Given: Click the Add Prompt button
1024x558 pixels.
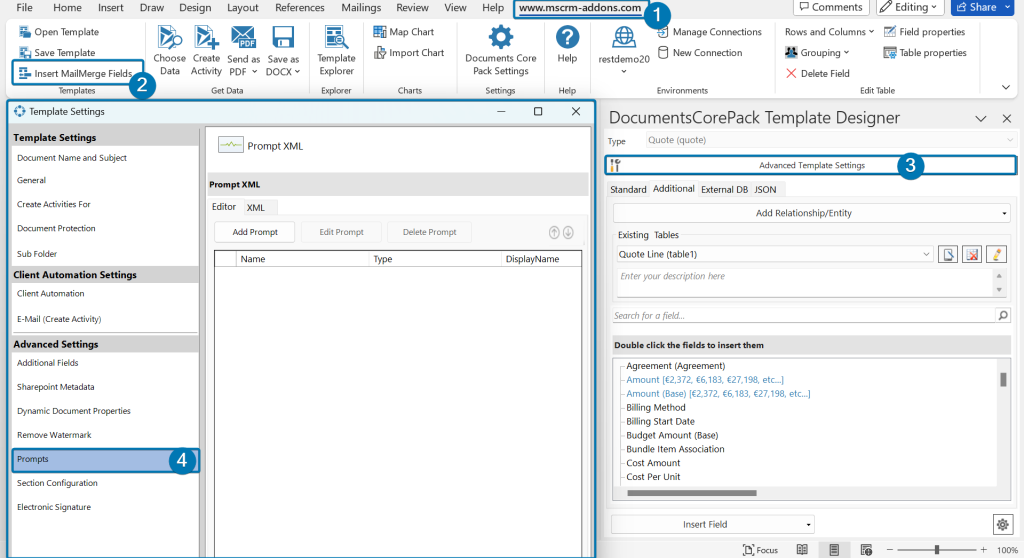Looking at the screenshot, I should coord(255,232).
